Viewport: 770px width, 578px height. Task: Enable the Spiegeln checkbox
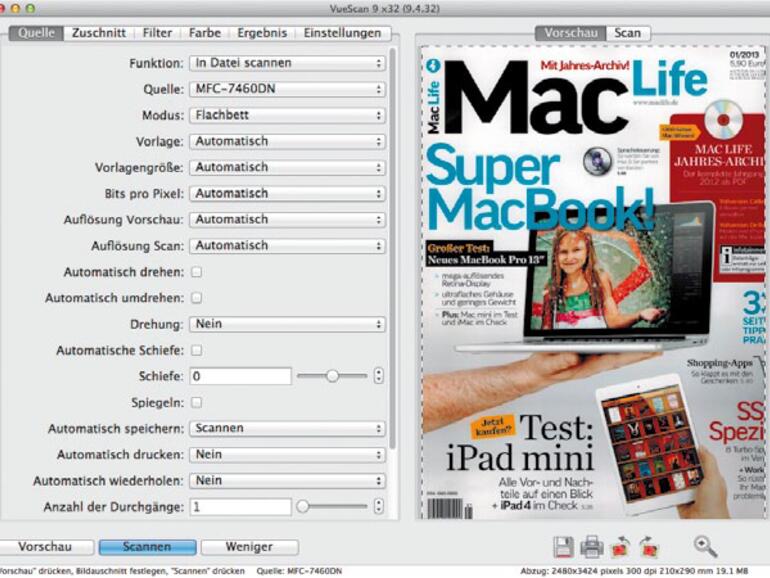tap(196, 402)
